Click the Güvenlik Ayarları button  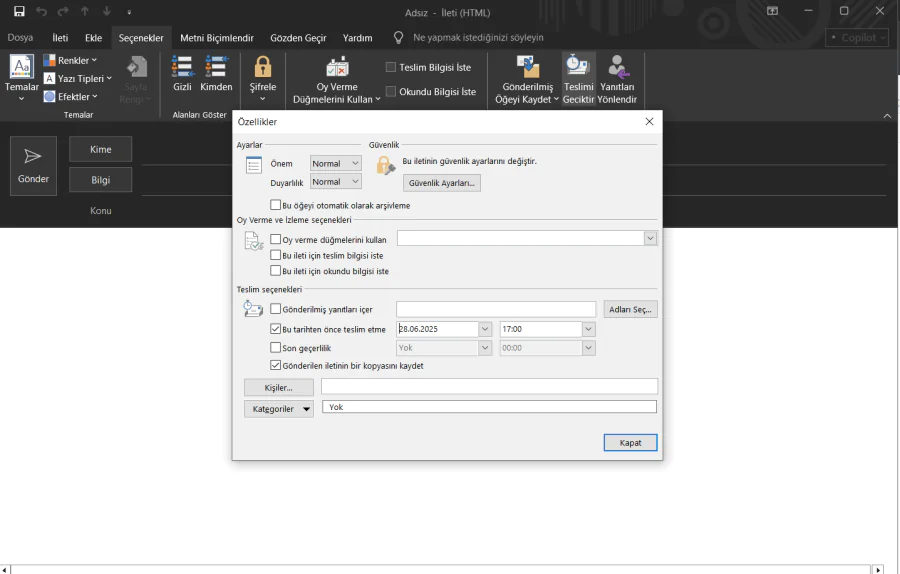click(442, 183)
